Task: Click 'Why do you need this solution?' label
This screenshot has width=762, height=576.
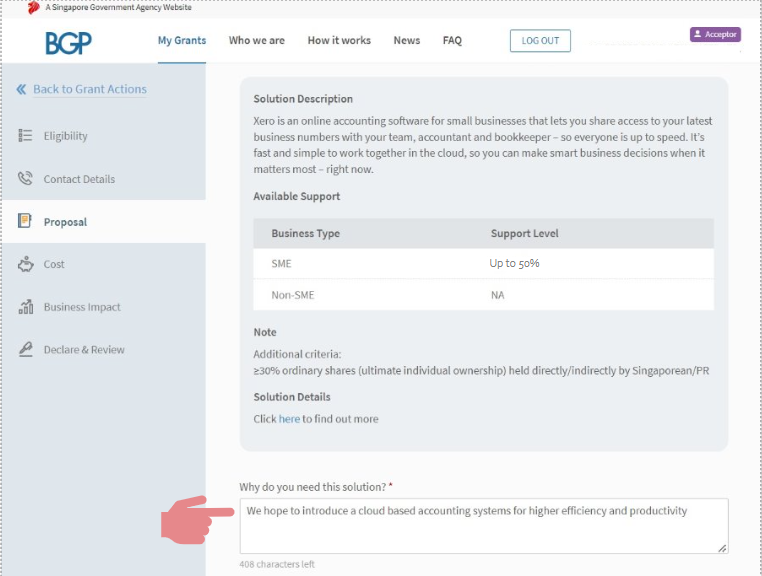Action: (312, 487)
